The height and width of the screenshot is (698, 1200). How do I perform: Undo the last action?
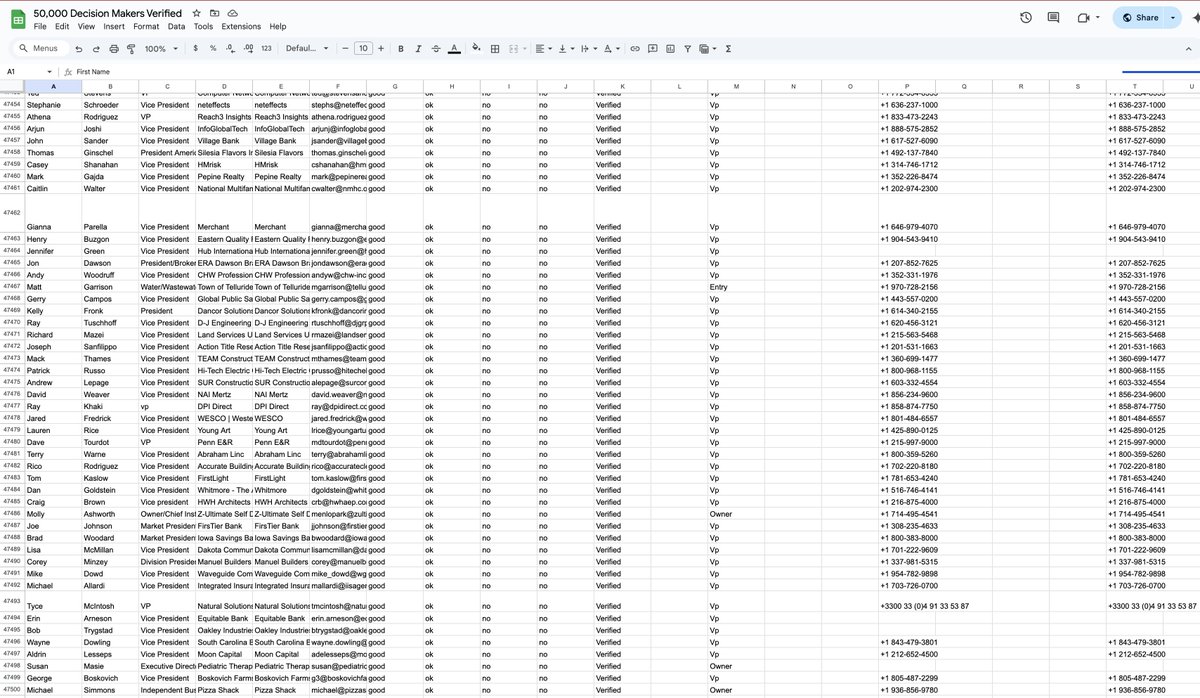79,48
